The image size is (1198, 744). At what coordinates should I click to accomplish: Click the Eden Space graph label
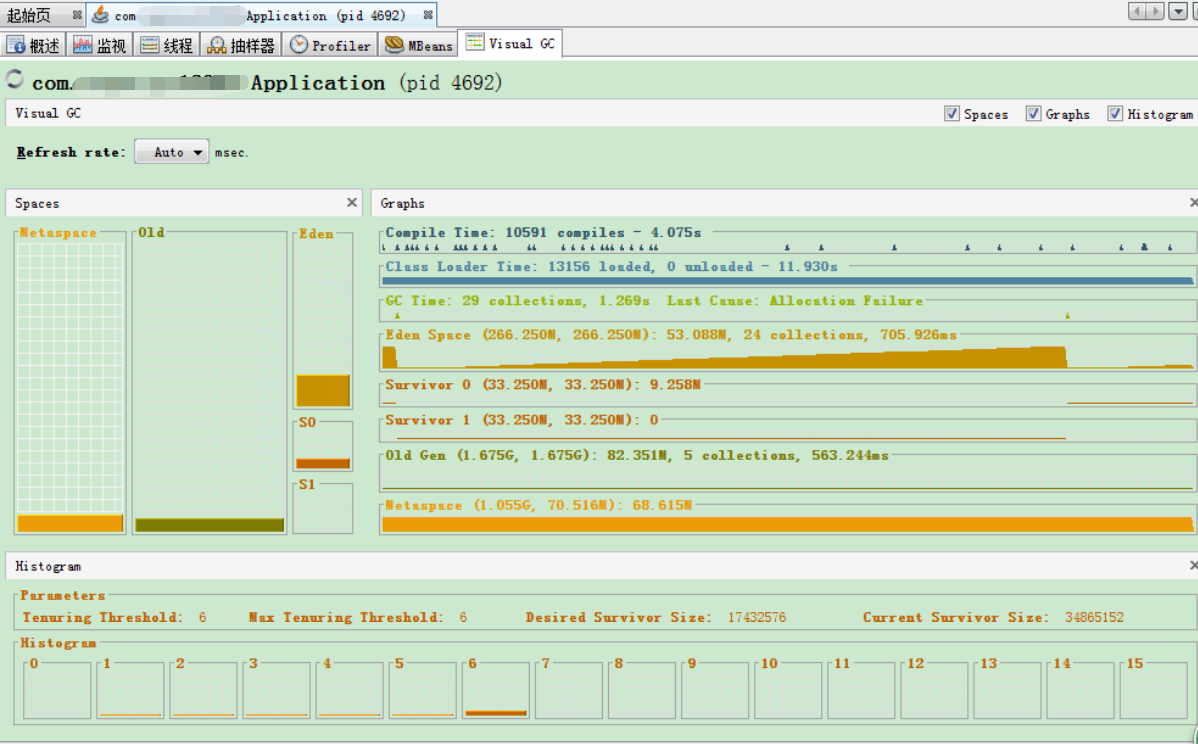click(x=671, y=335)
